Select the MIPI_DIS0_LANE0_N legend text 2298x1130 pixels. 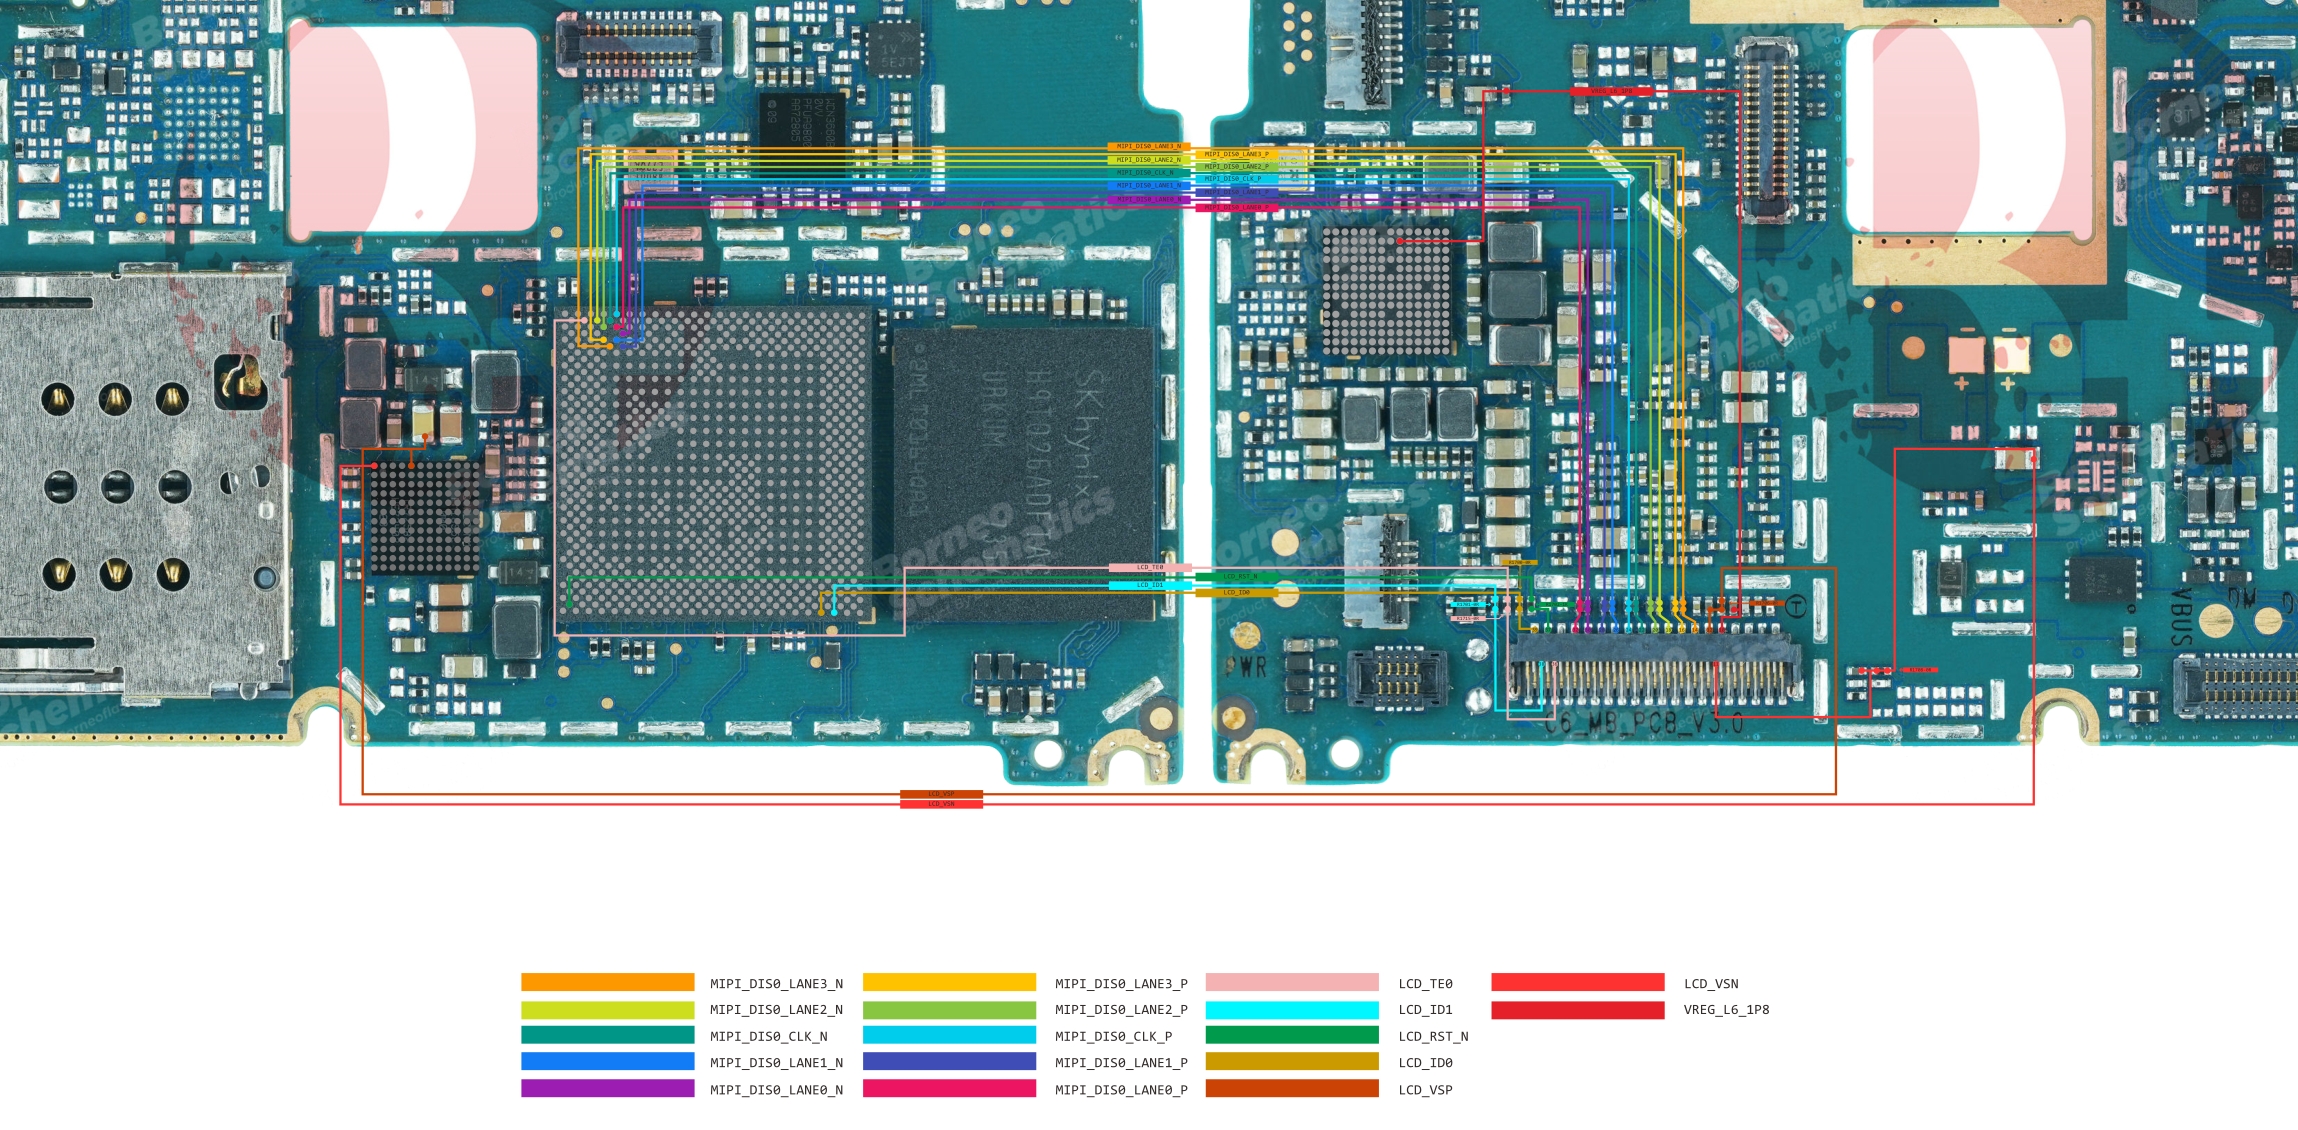coord(776,1090)
